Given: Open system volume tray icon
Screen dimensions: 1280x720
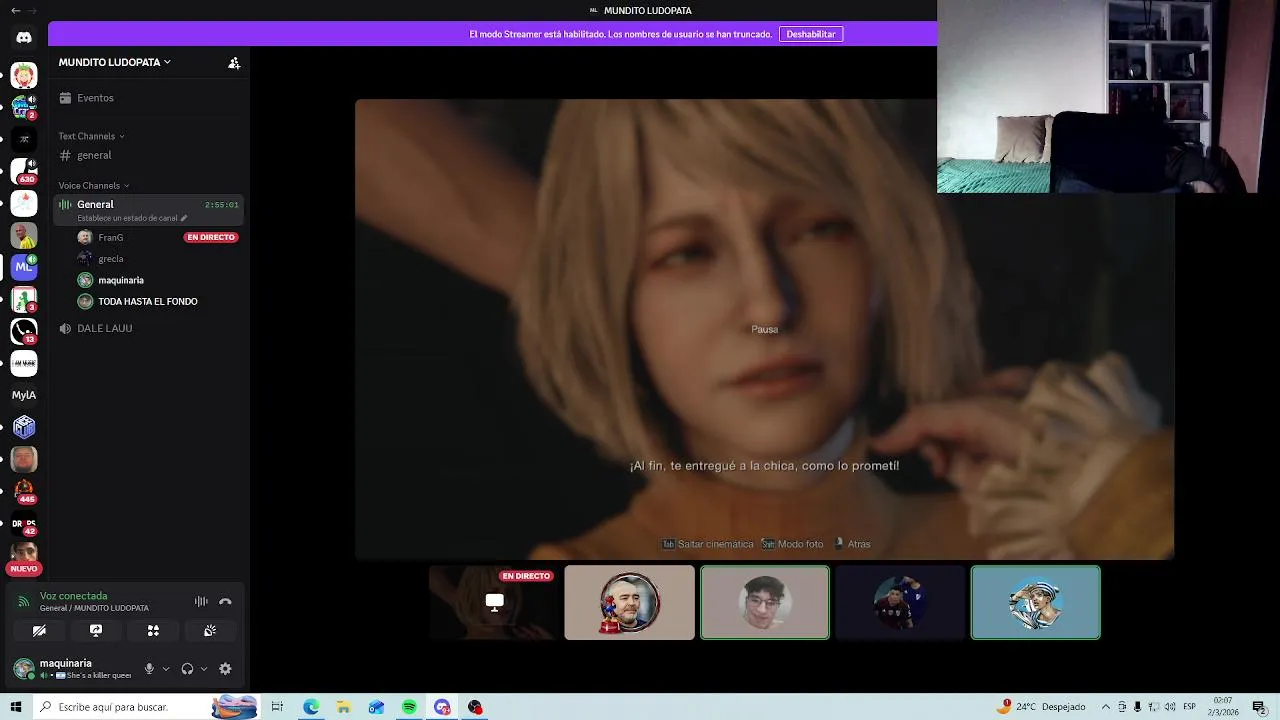Looking at the screenshot, I should pyautogui.click(x=1170, y=707).
